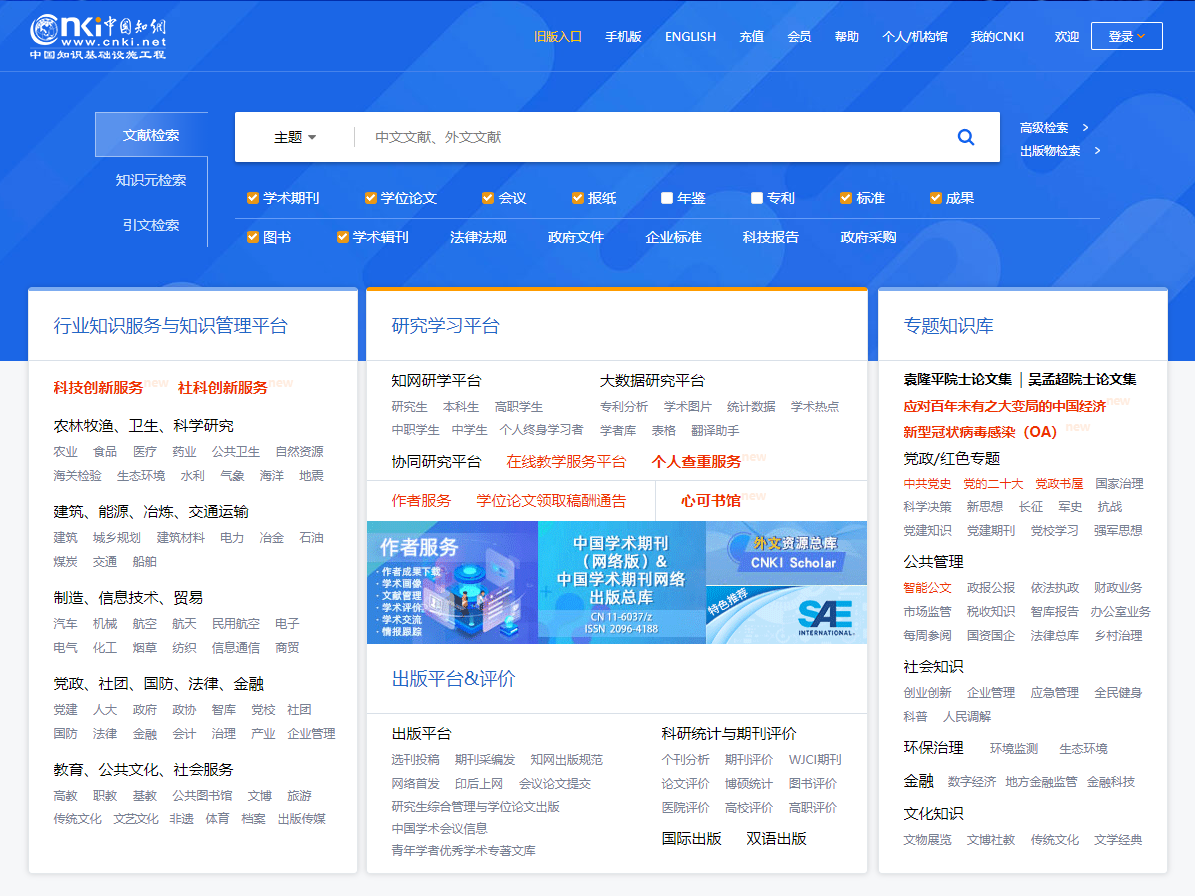1195x896 pixels.
Task: Open 政府文件 database link
Action: [x=575, y=237]
